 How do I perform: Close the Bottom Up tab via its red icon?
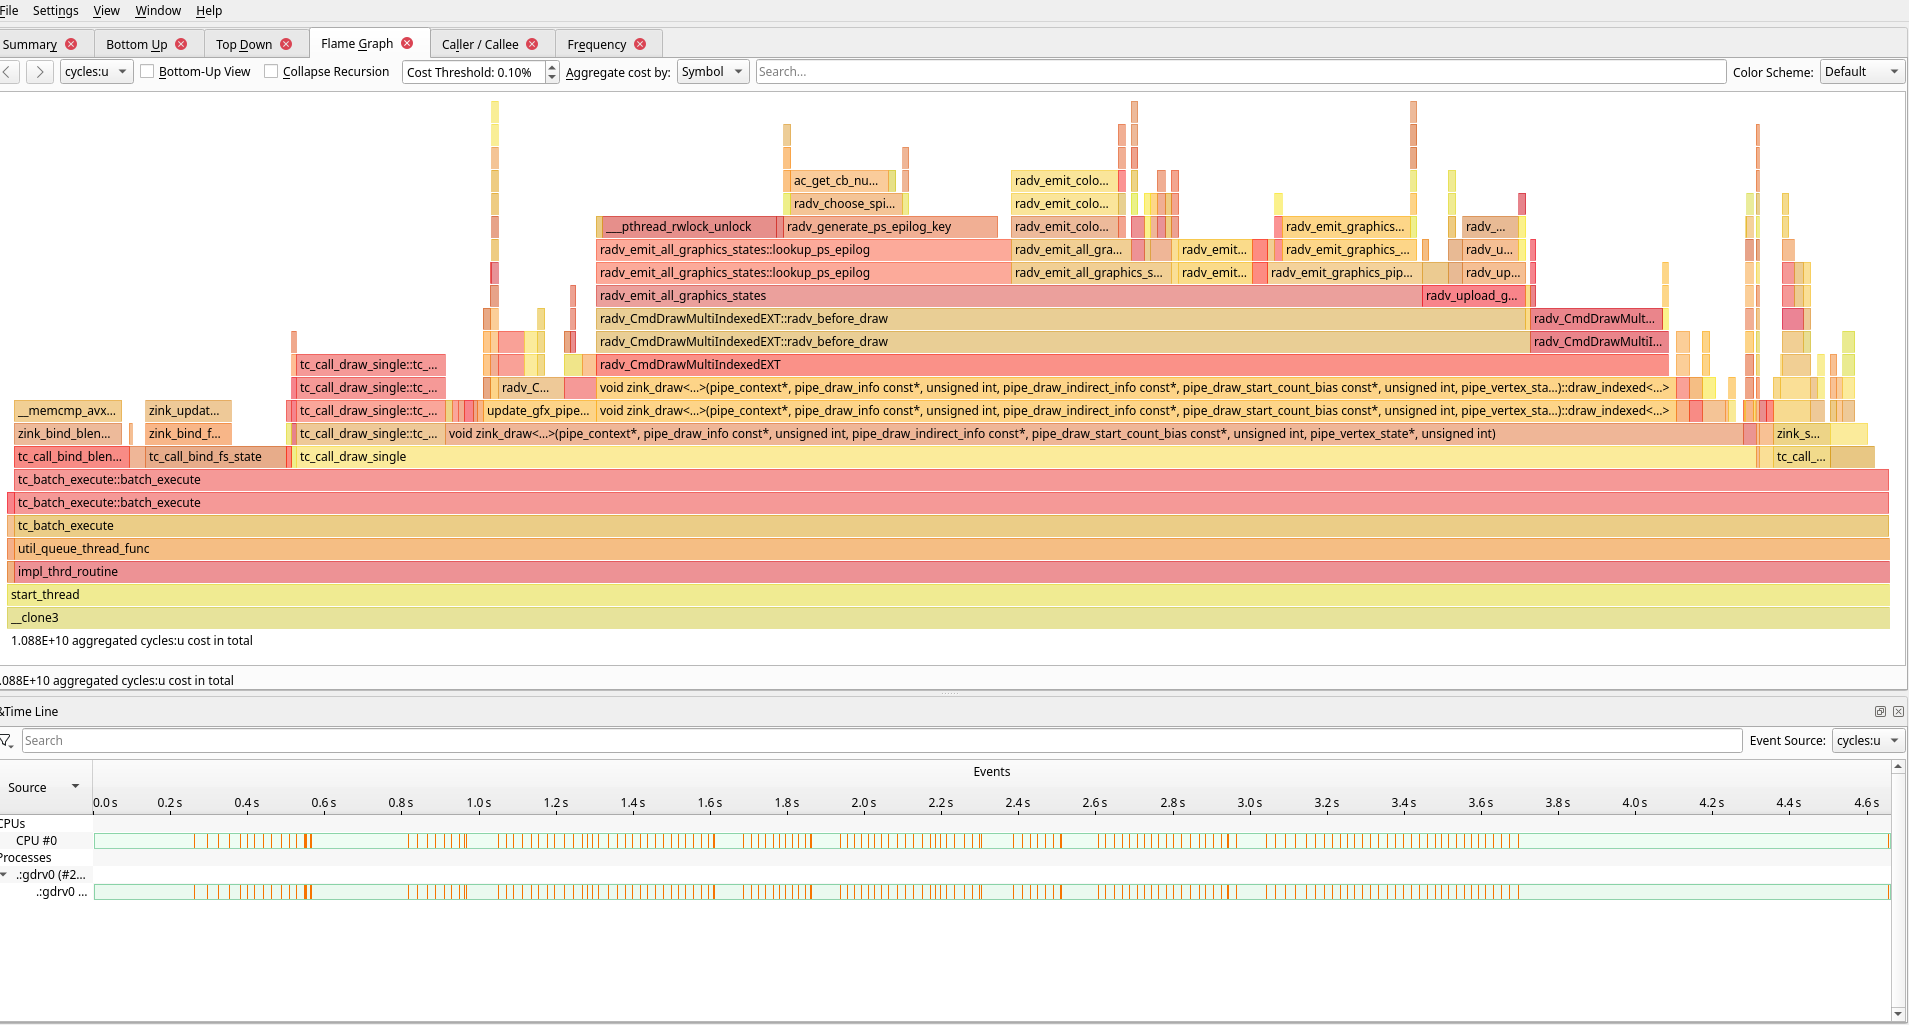click(x=181, y=44)
